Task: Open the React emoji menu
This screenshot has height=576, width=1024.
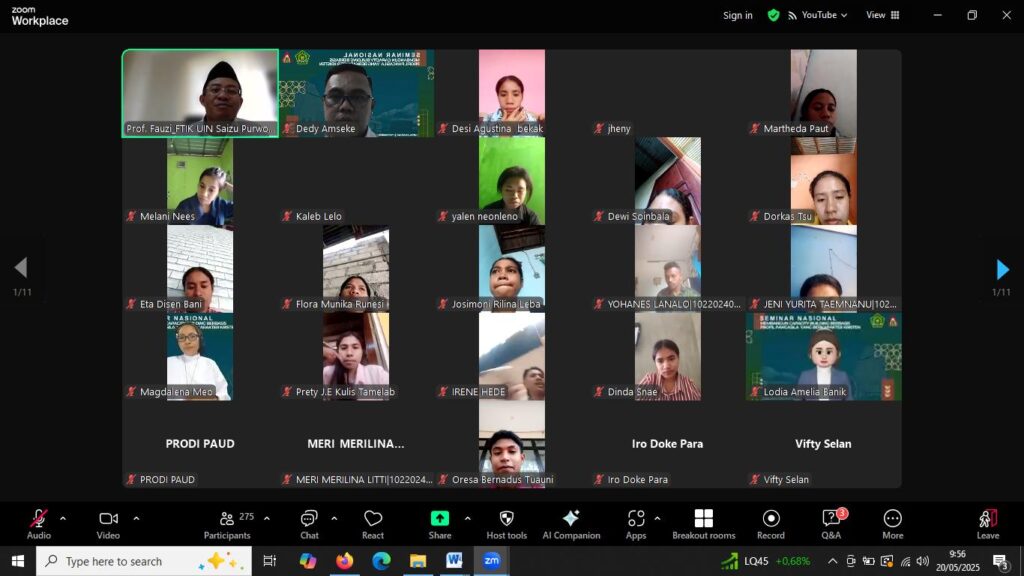Action: (x=373, y=523)
